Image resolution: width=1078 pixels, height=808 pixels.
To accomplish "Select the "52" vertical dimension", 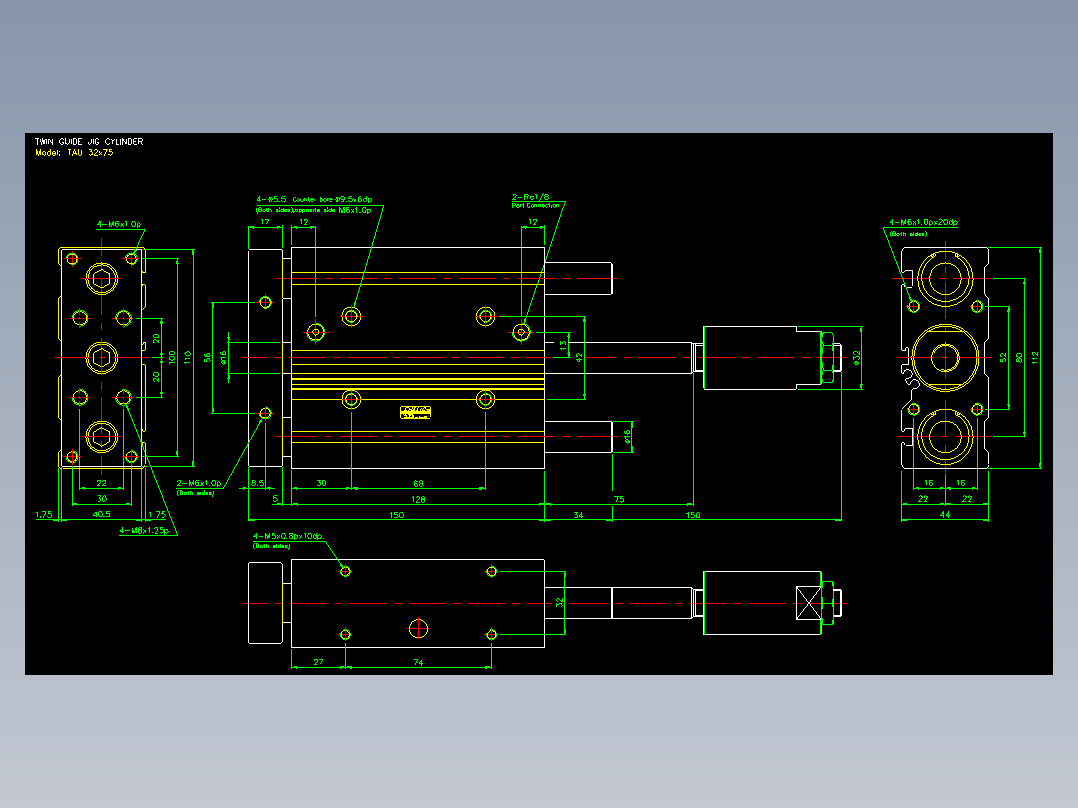I will pyautogui.click(x=1003, y=358).
